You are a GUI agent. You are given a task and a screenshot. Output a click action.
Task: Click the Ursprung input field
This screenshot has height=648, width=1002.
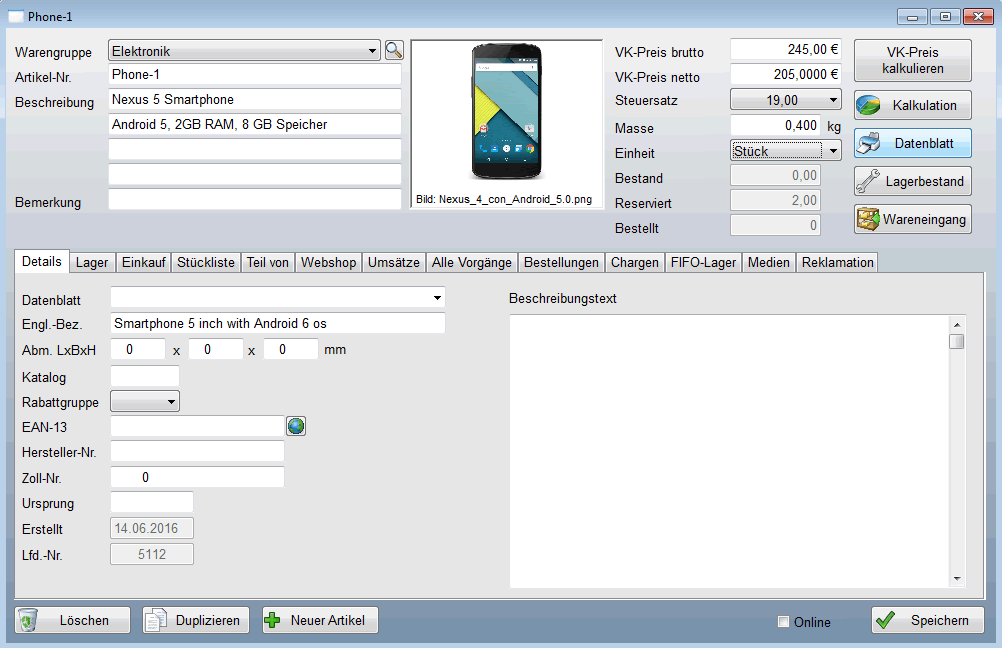coord(152,503)
